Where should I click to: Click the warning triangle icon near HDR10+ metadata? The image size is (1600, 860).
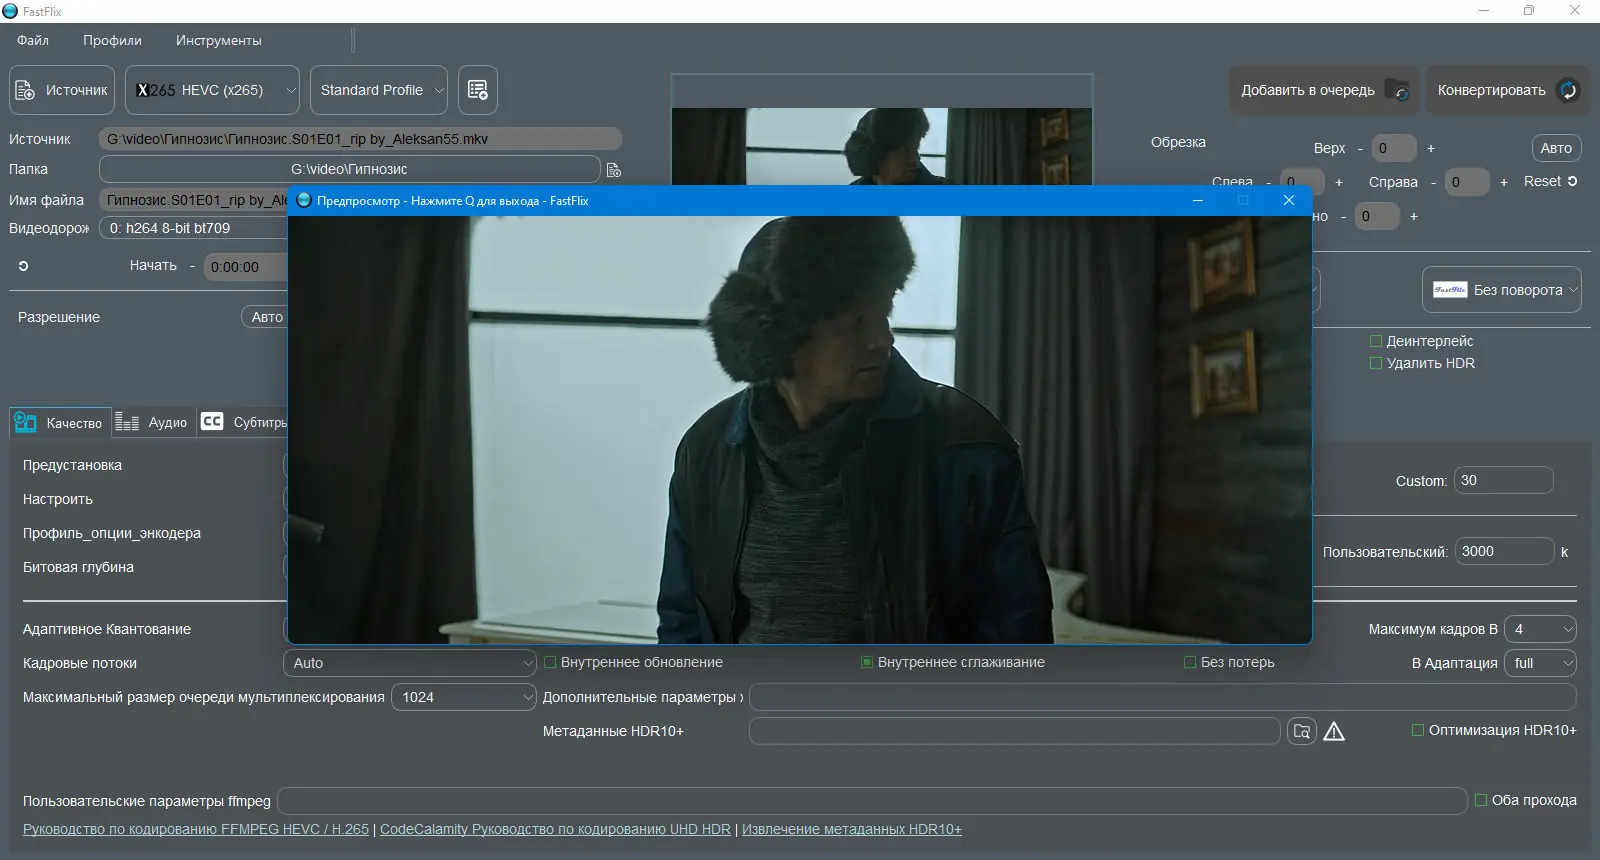click(x=1334, y=732)
